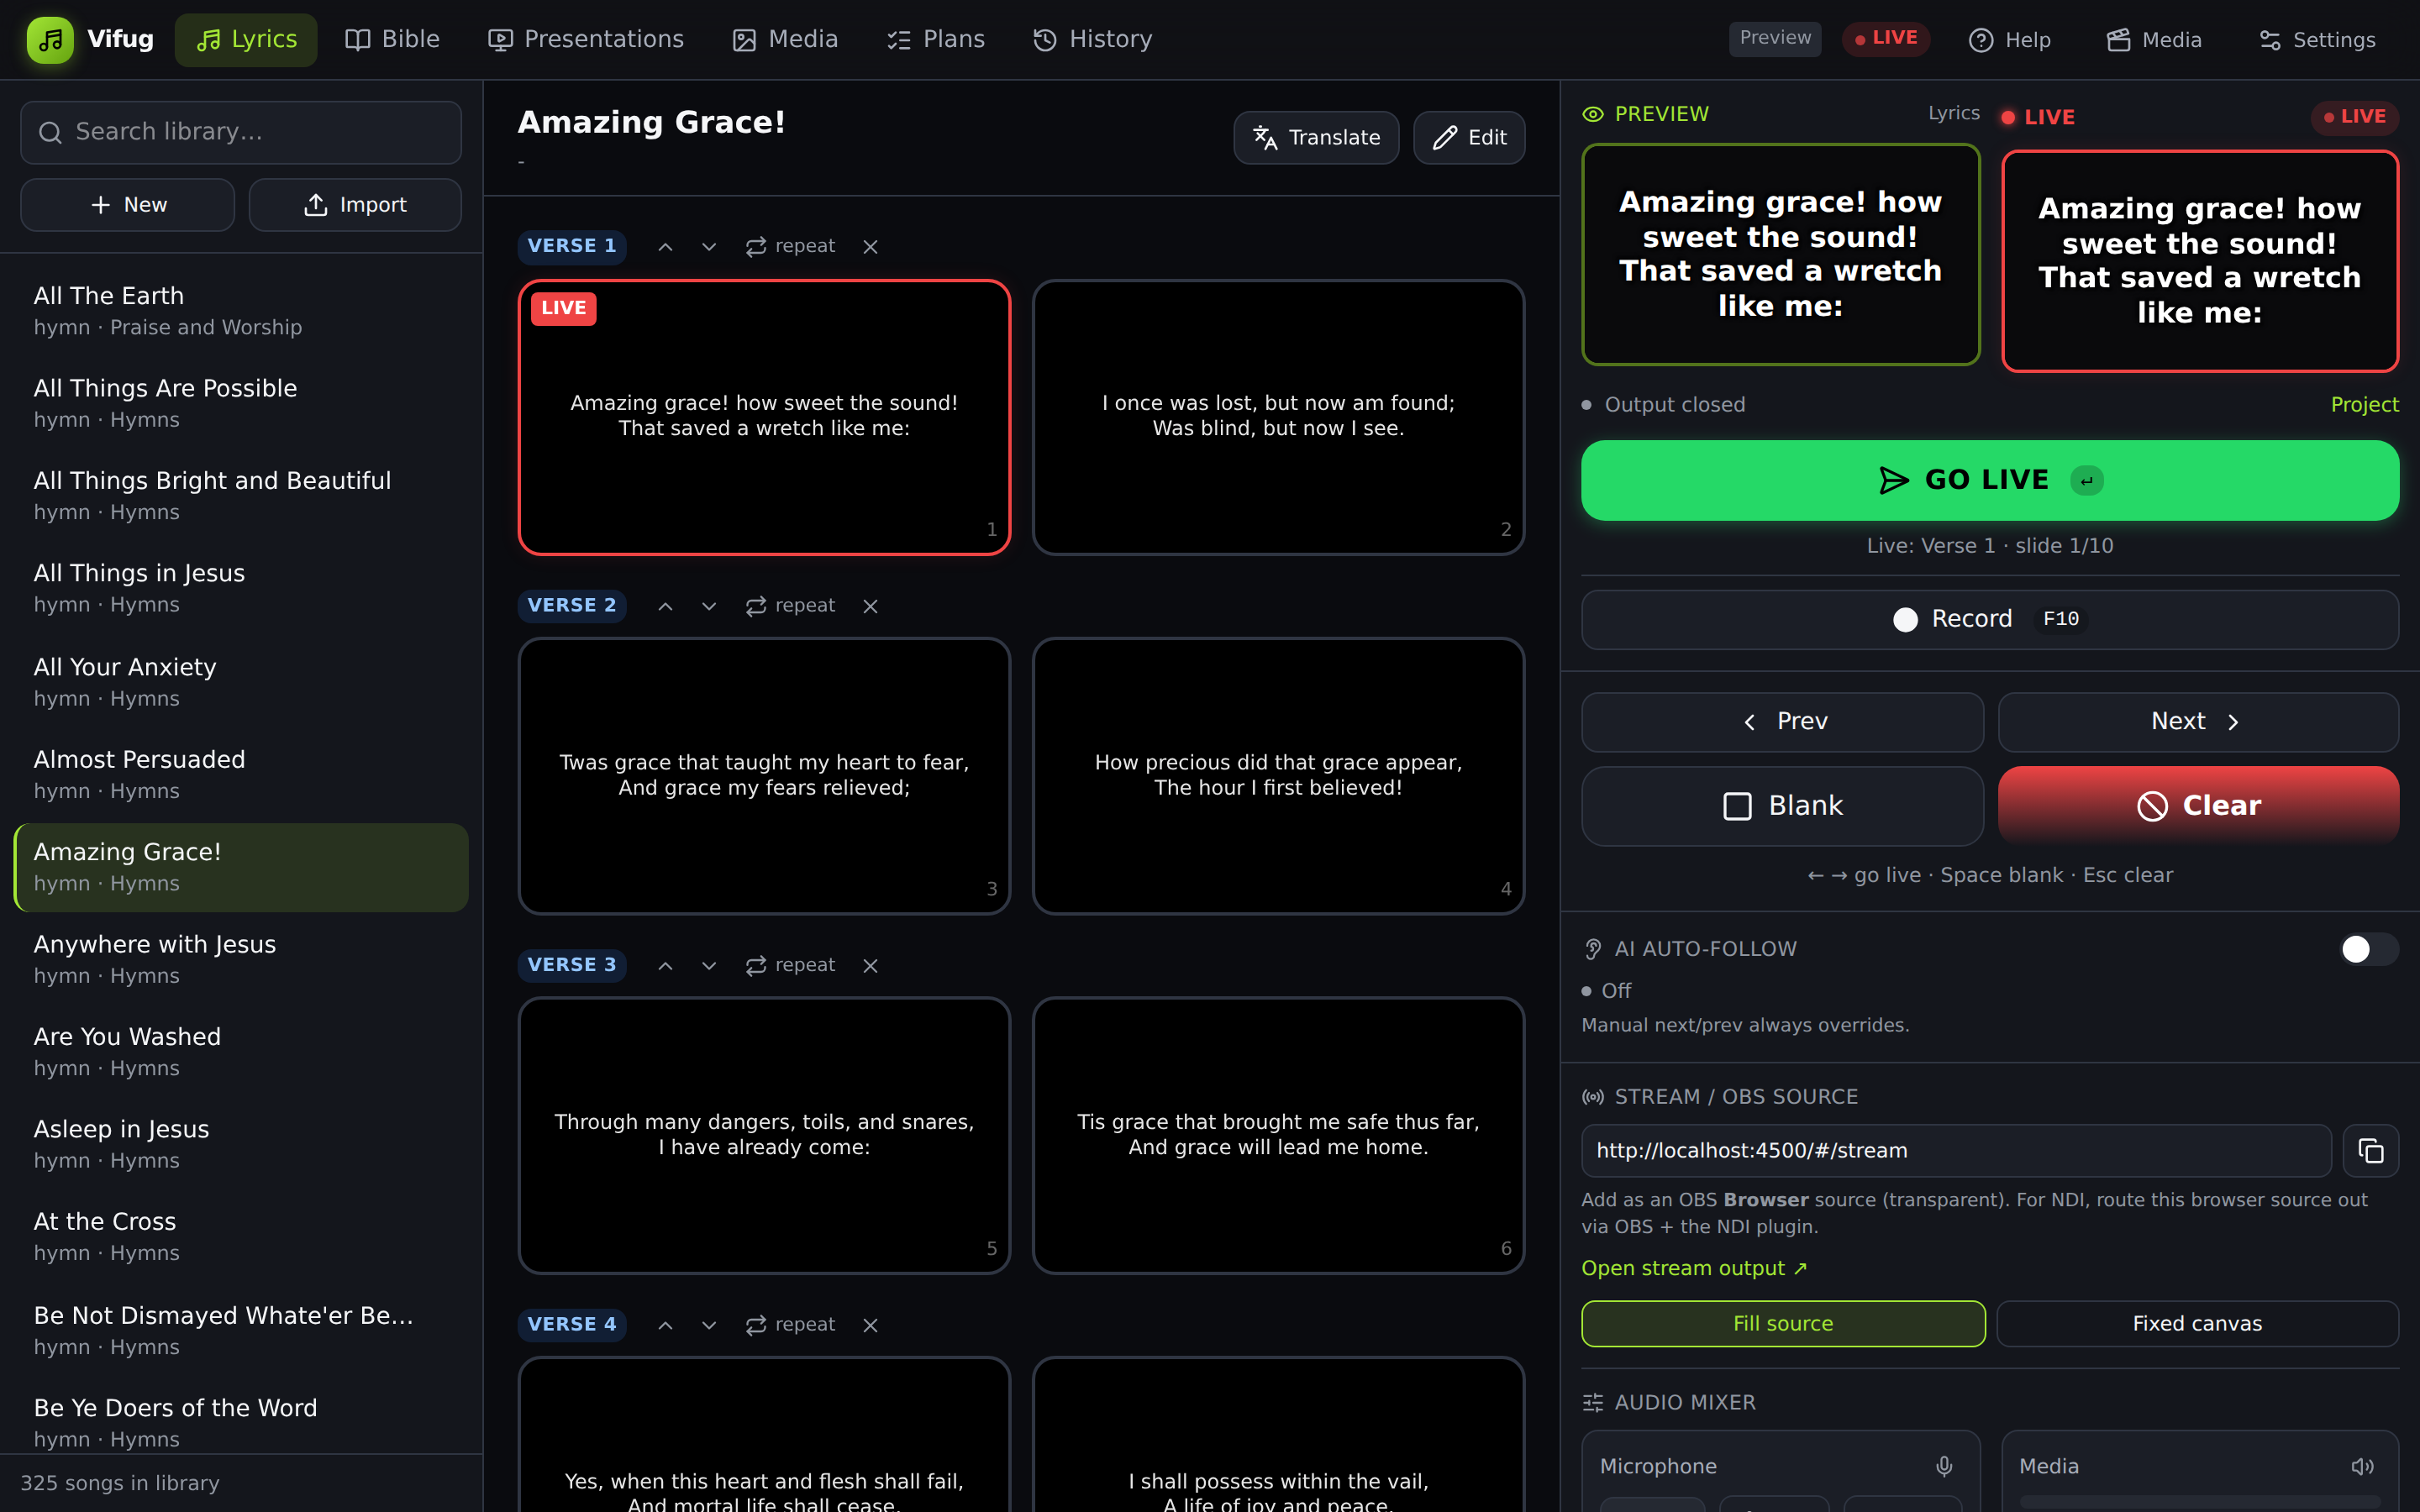Click repeat for Verse 3
This screenshot has width=2420, height=1512.
[790, 965]
